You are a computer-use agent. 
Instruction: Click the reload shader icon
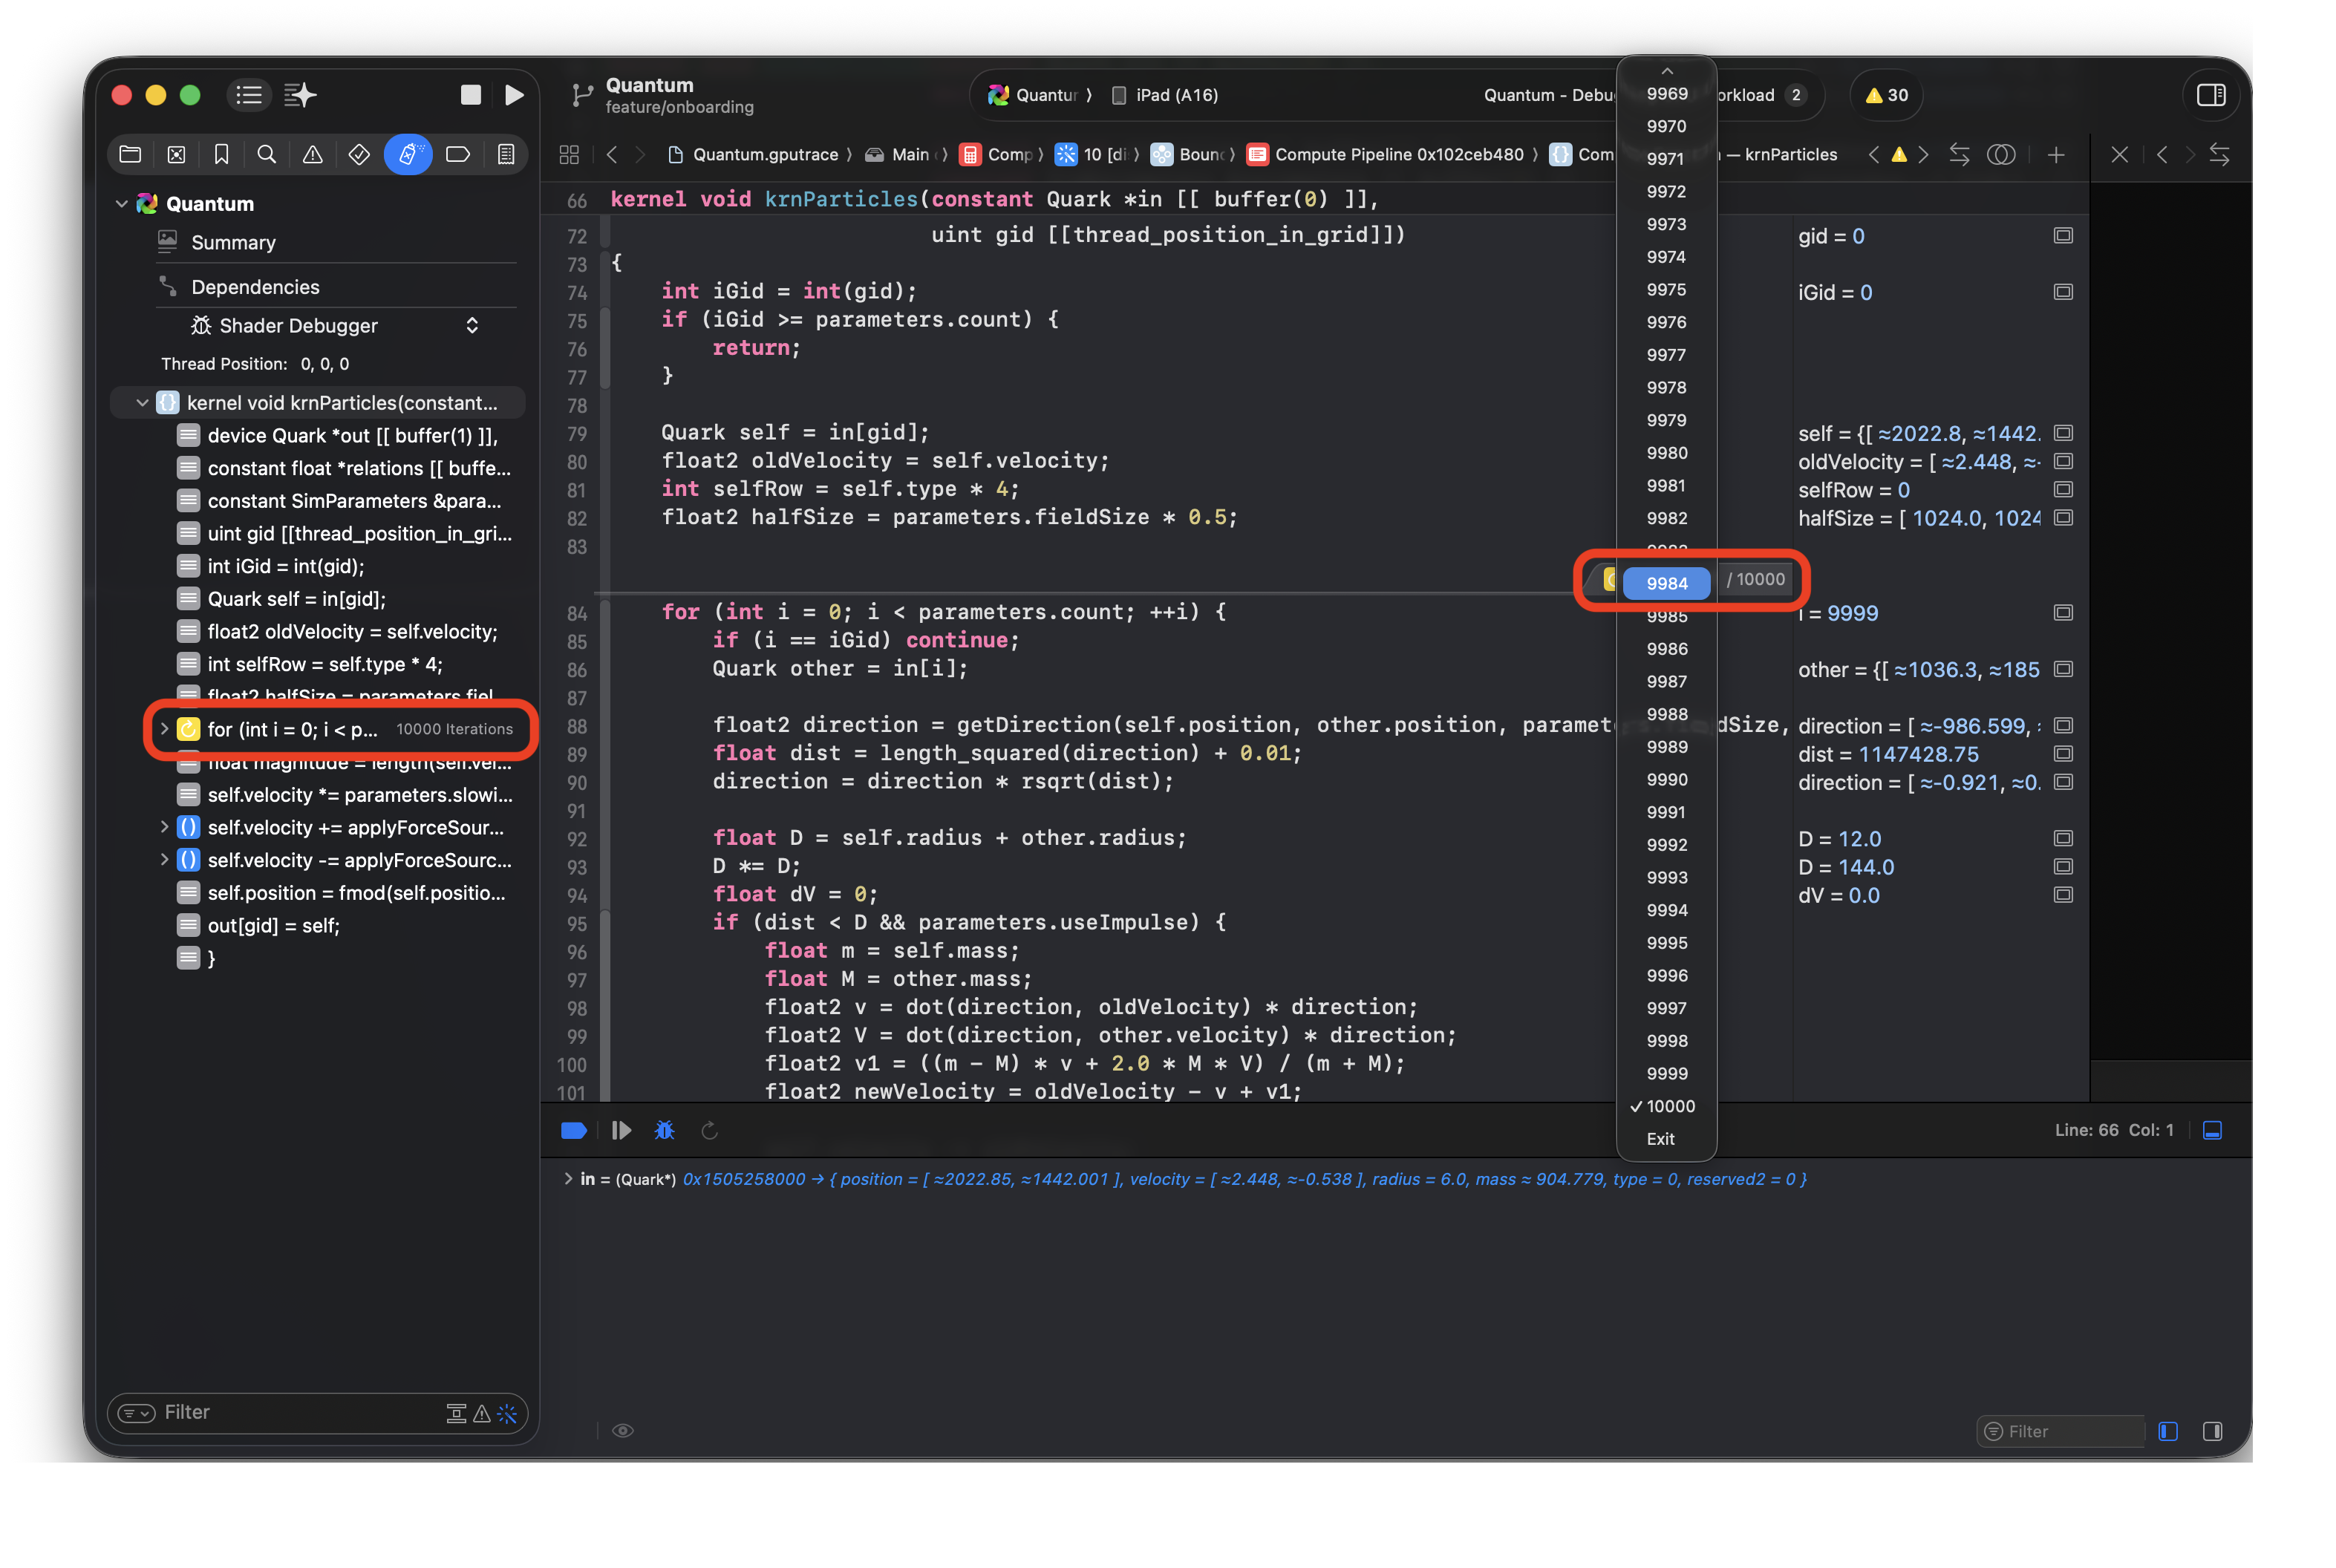[709, 1130]
